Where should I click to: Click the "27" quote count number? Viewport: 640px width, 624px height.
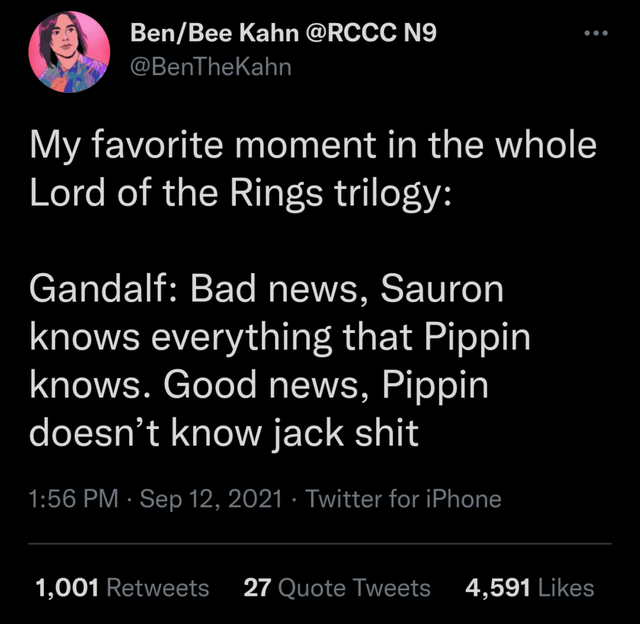(x=257, y=588)
